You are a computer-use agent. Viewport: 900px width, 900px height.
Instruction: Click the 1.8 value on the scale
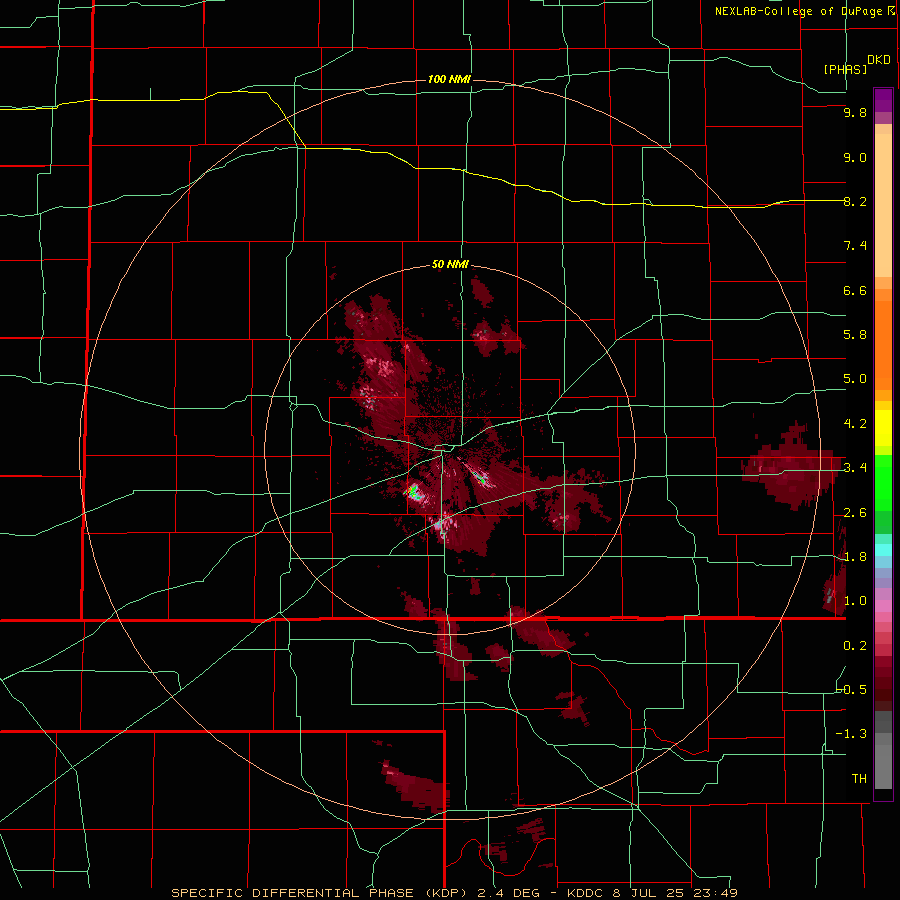855,557
